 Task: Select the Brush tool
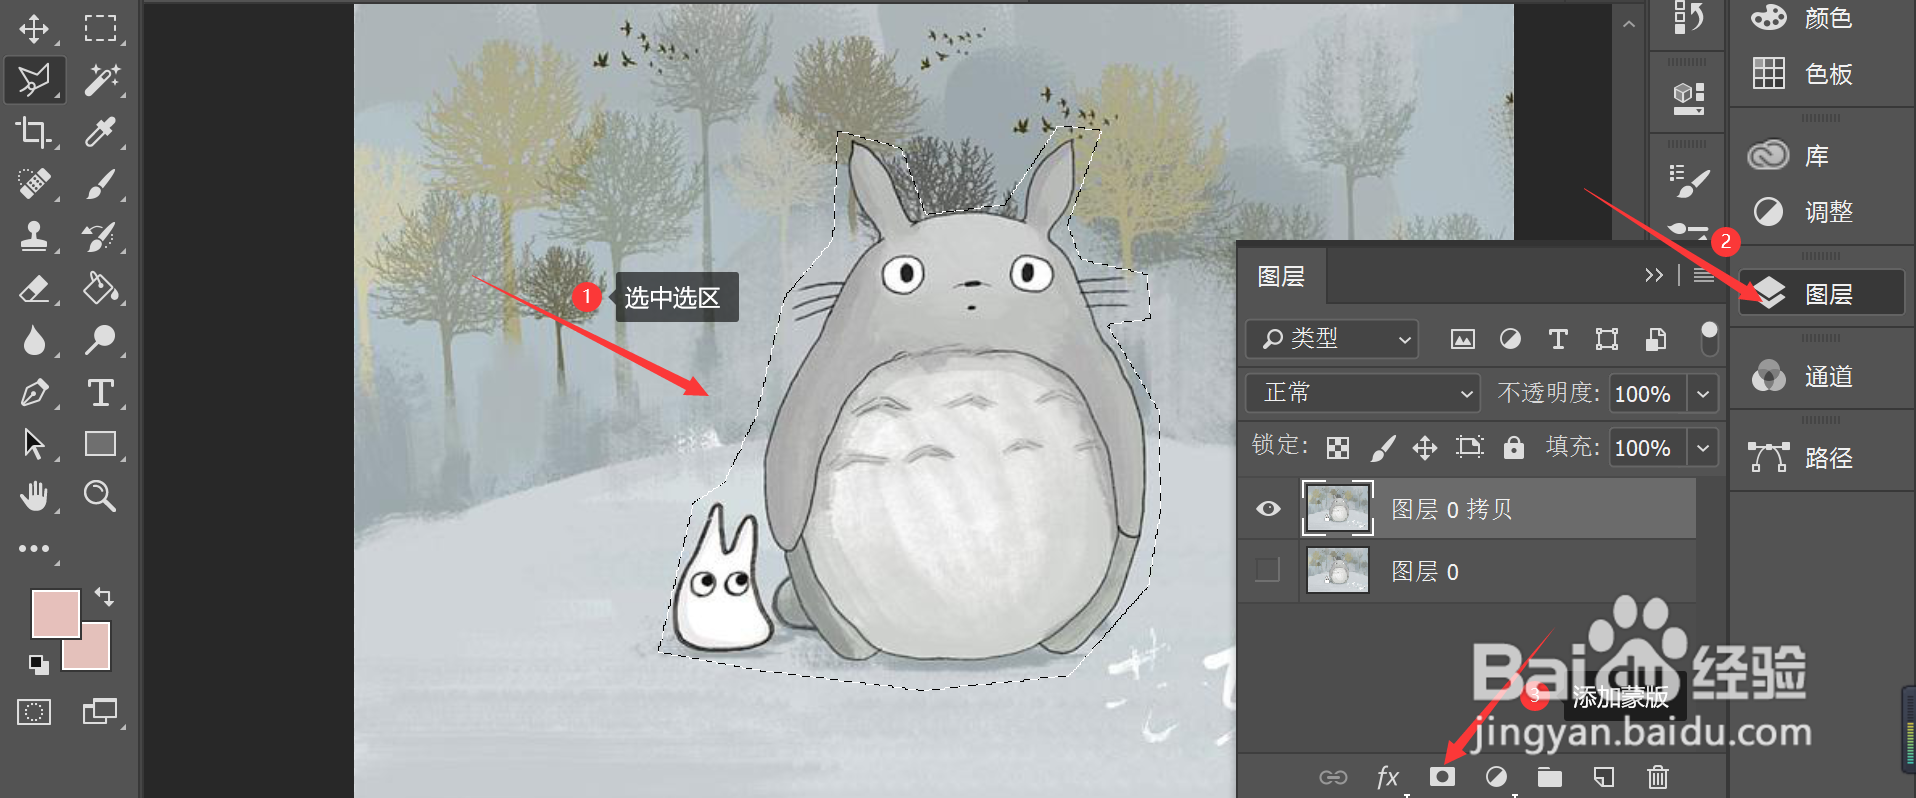pos(100,184)
